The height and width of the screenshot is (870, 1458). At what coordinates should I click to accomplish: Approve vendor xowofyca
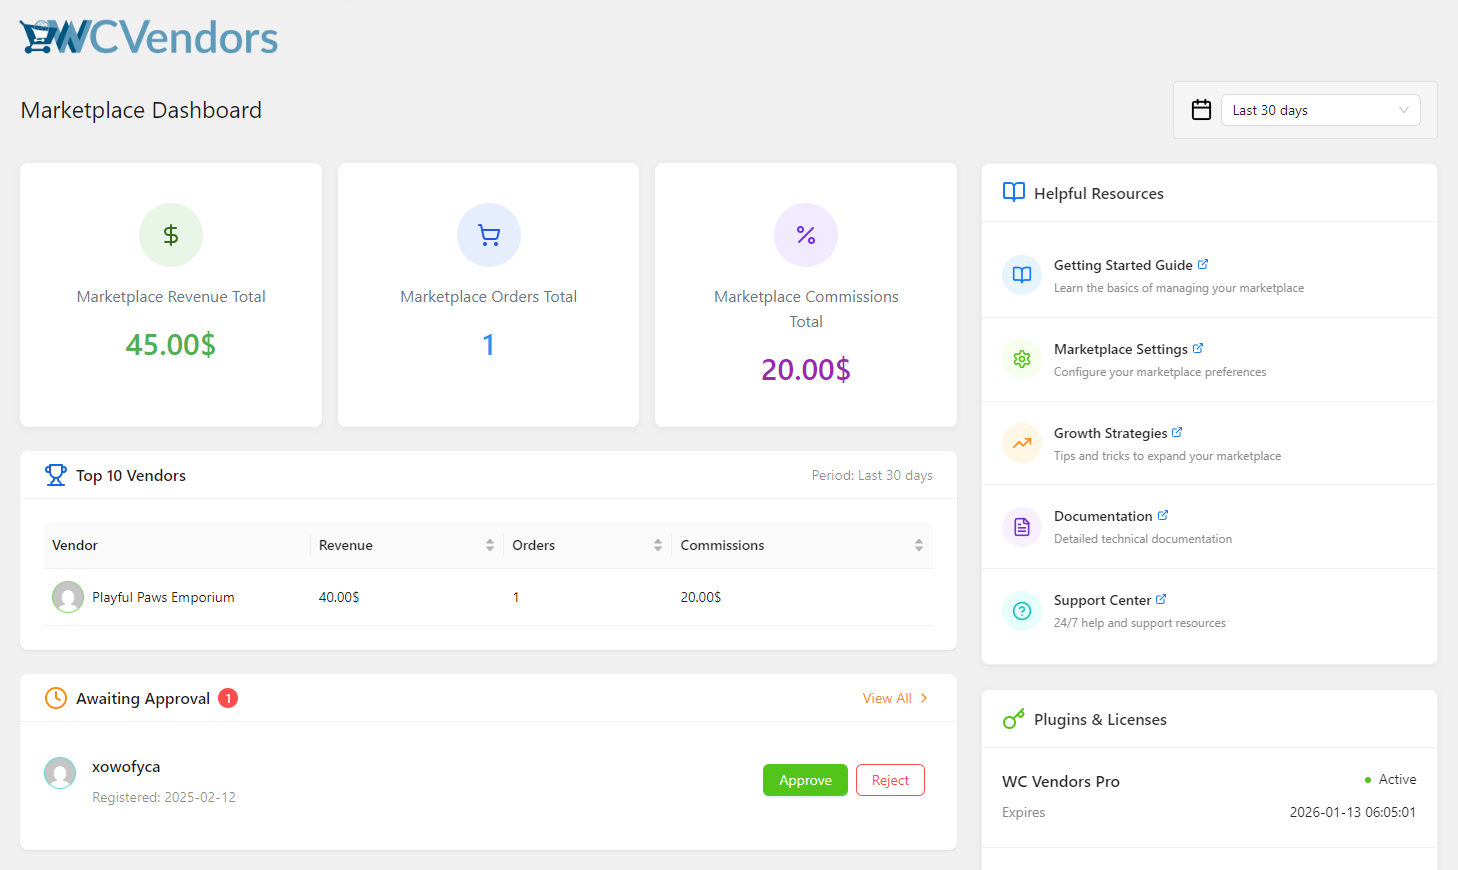click(x=805, y=780)
